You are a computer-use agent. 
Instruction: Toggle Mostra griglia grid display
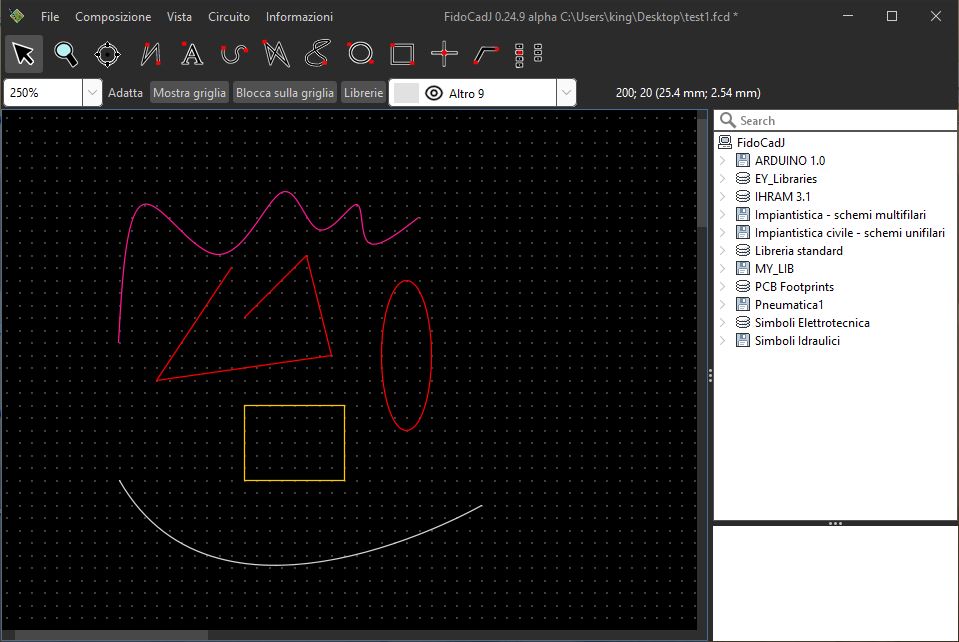click(189, 93)
